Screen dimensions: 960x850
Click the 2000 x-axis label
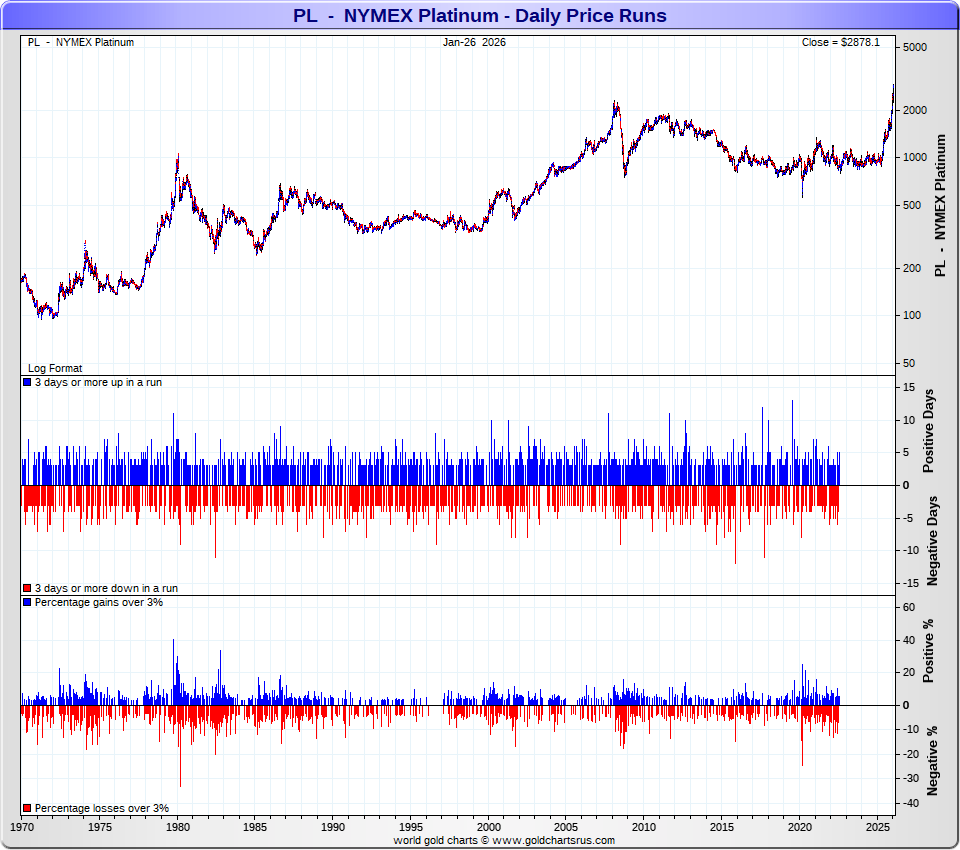coord(489,827)
